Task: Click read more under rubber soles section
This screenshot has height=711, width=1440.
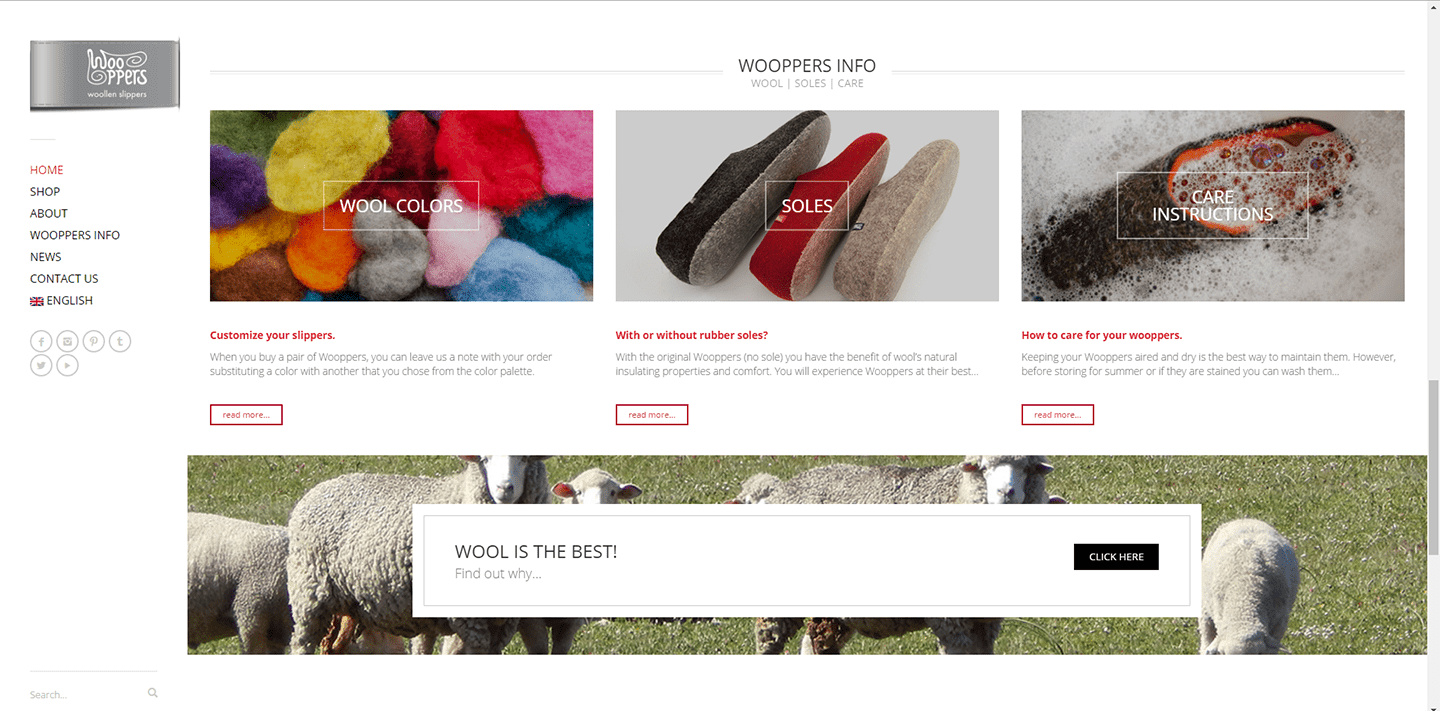Action: (652, 415)
